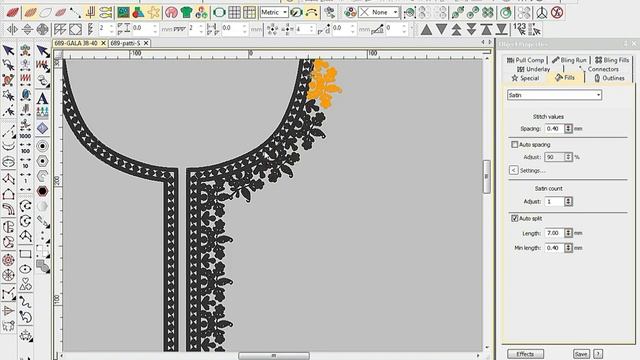Adjust the Auto spacing percent stepper
Viewport: 640px width, 360px height.
pyautogui.click(x=568, y=157)
